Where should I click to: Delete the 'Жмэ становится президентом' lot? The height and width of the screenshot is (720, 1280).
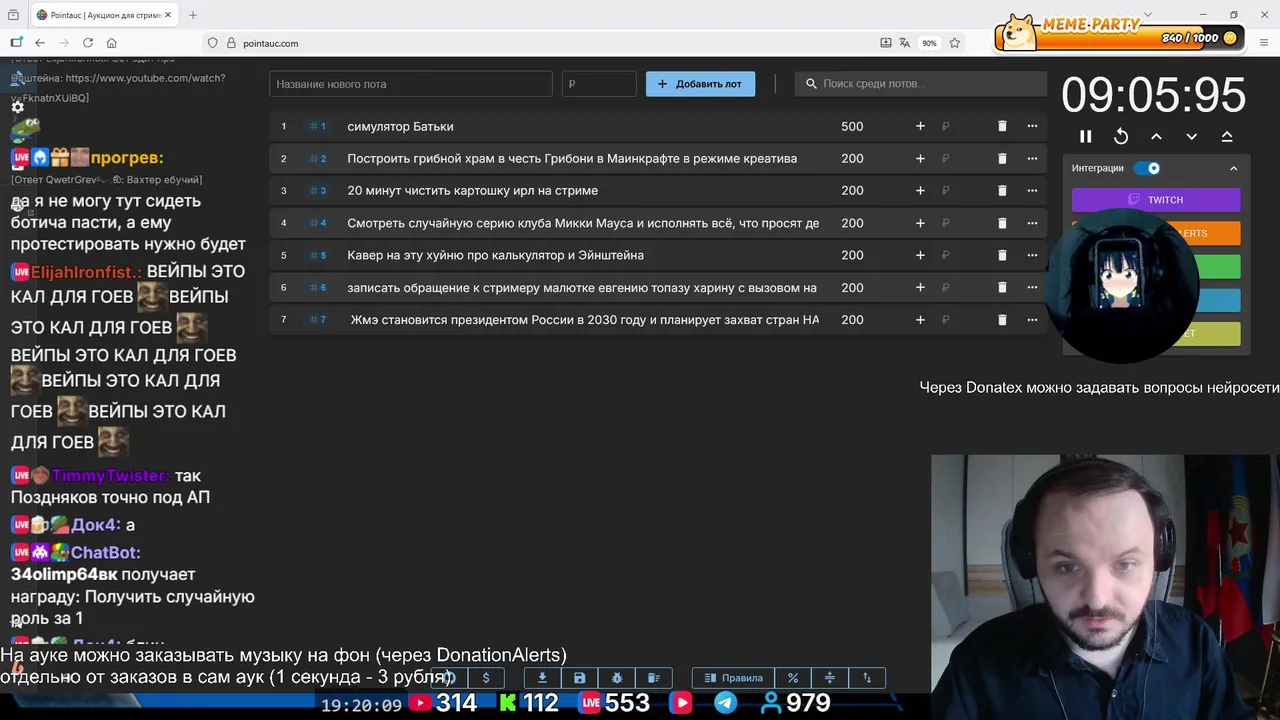(1002, 320)
